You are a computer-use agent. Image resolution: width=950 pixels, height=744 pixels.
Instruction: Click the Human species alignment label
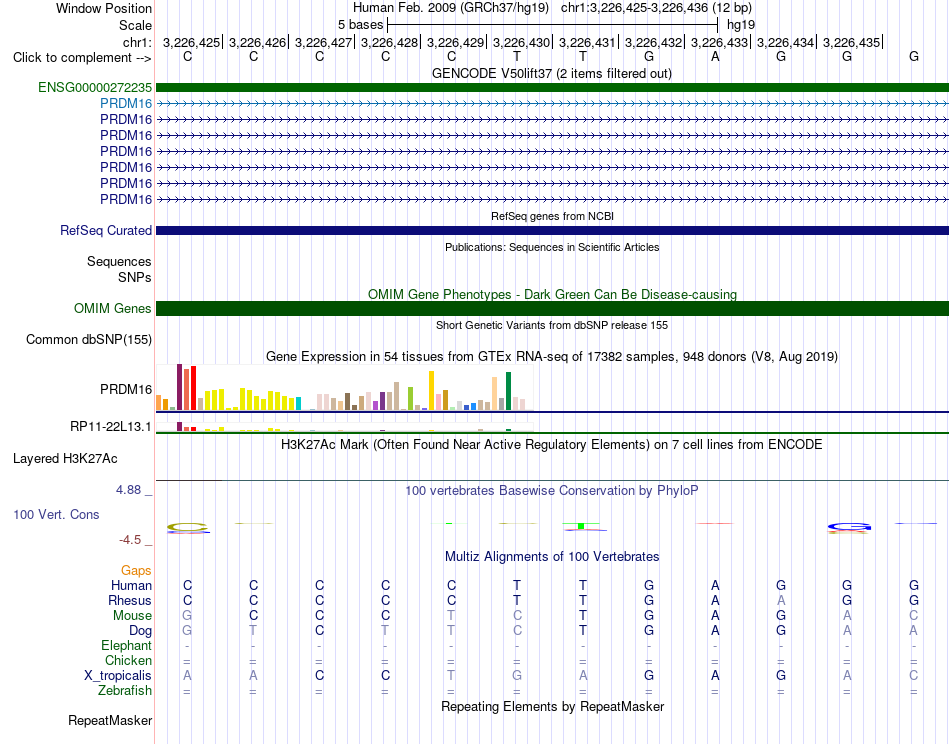pyautogui.click(x=131, y=585)
